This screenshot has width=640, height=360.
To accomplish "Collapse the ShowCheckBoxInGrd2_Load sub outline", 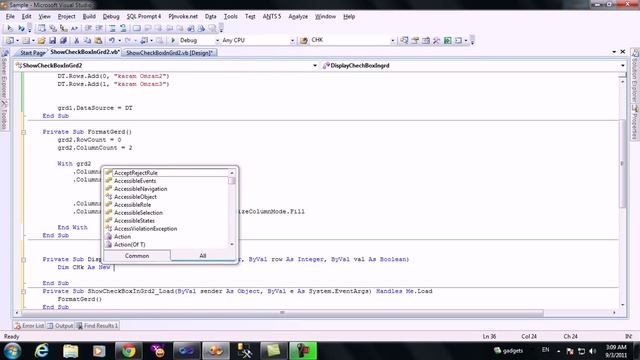I will tap(23, 291).
